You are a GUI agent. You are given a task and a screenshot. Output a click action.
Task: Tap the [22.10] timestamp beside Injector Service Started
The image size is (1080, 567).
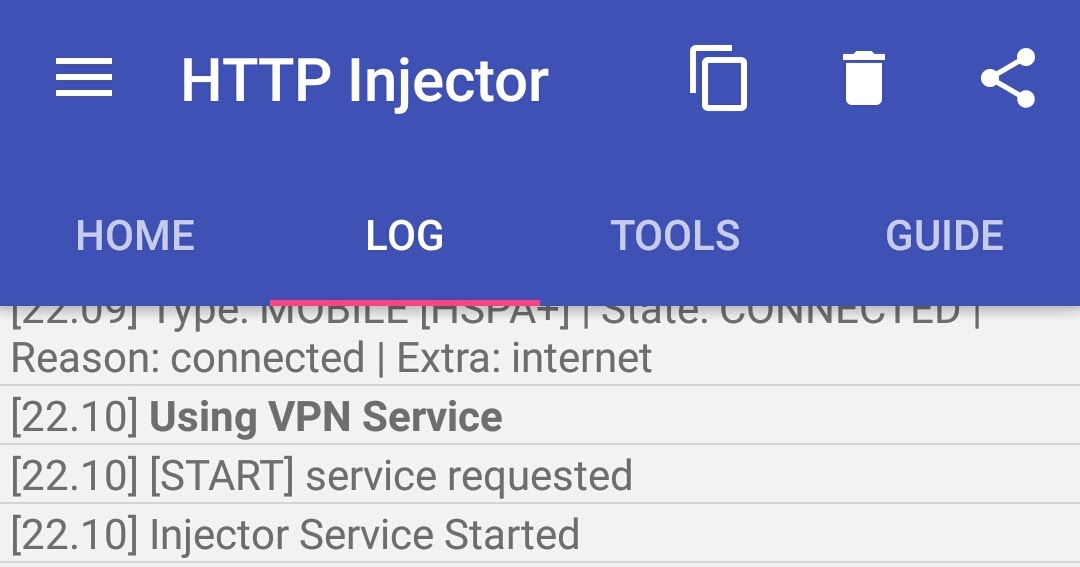click(x=75, y=535)
